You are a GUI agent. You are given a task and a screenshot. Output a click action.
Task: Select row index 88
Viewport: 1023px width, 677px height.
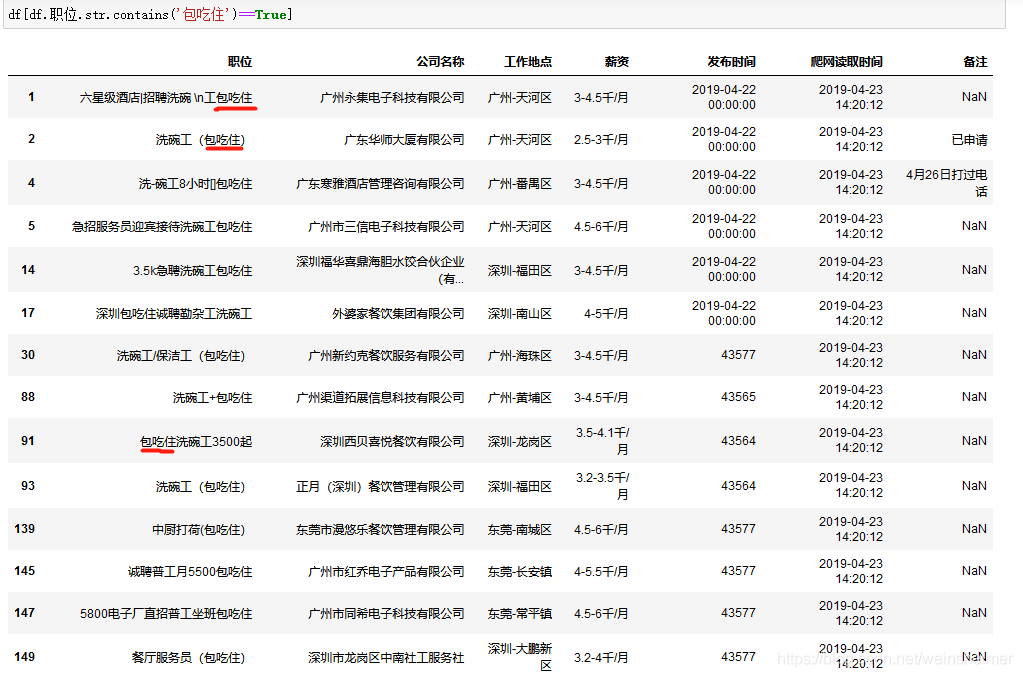[x=28, y=397]
